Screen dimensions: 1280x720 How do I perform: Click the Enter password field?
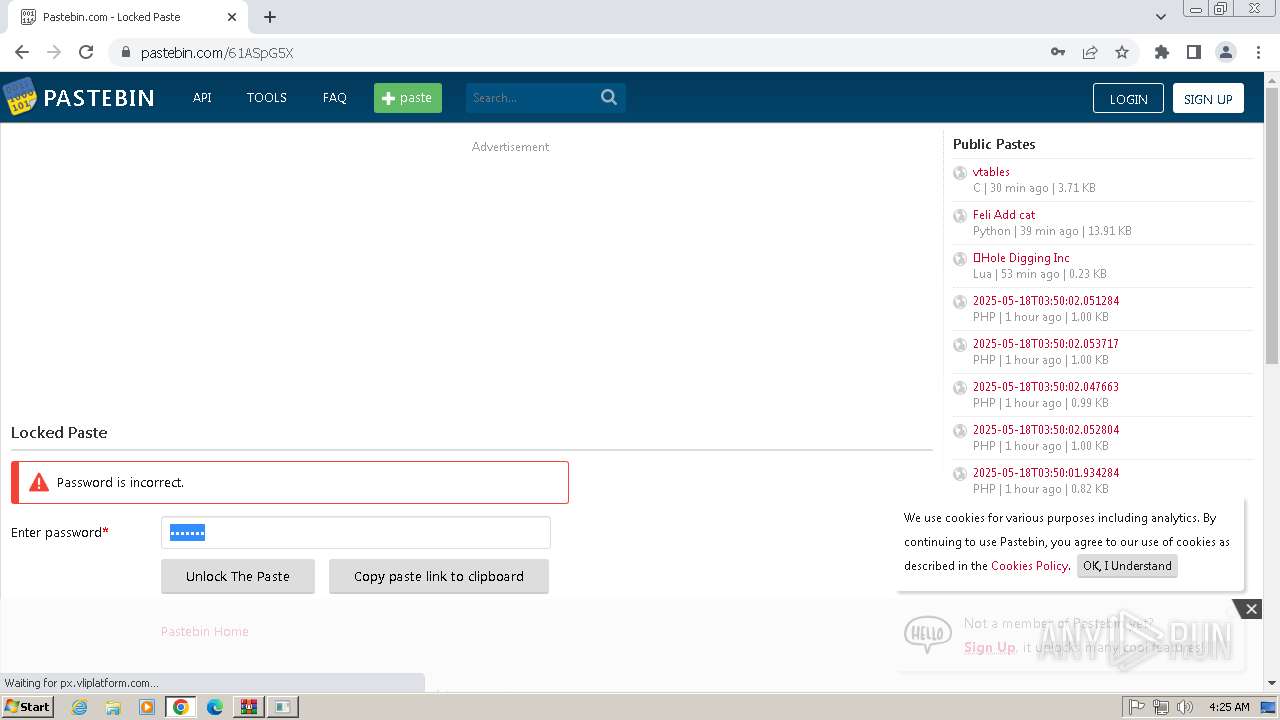(x=356, y=533)
